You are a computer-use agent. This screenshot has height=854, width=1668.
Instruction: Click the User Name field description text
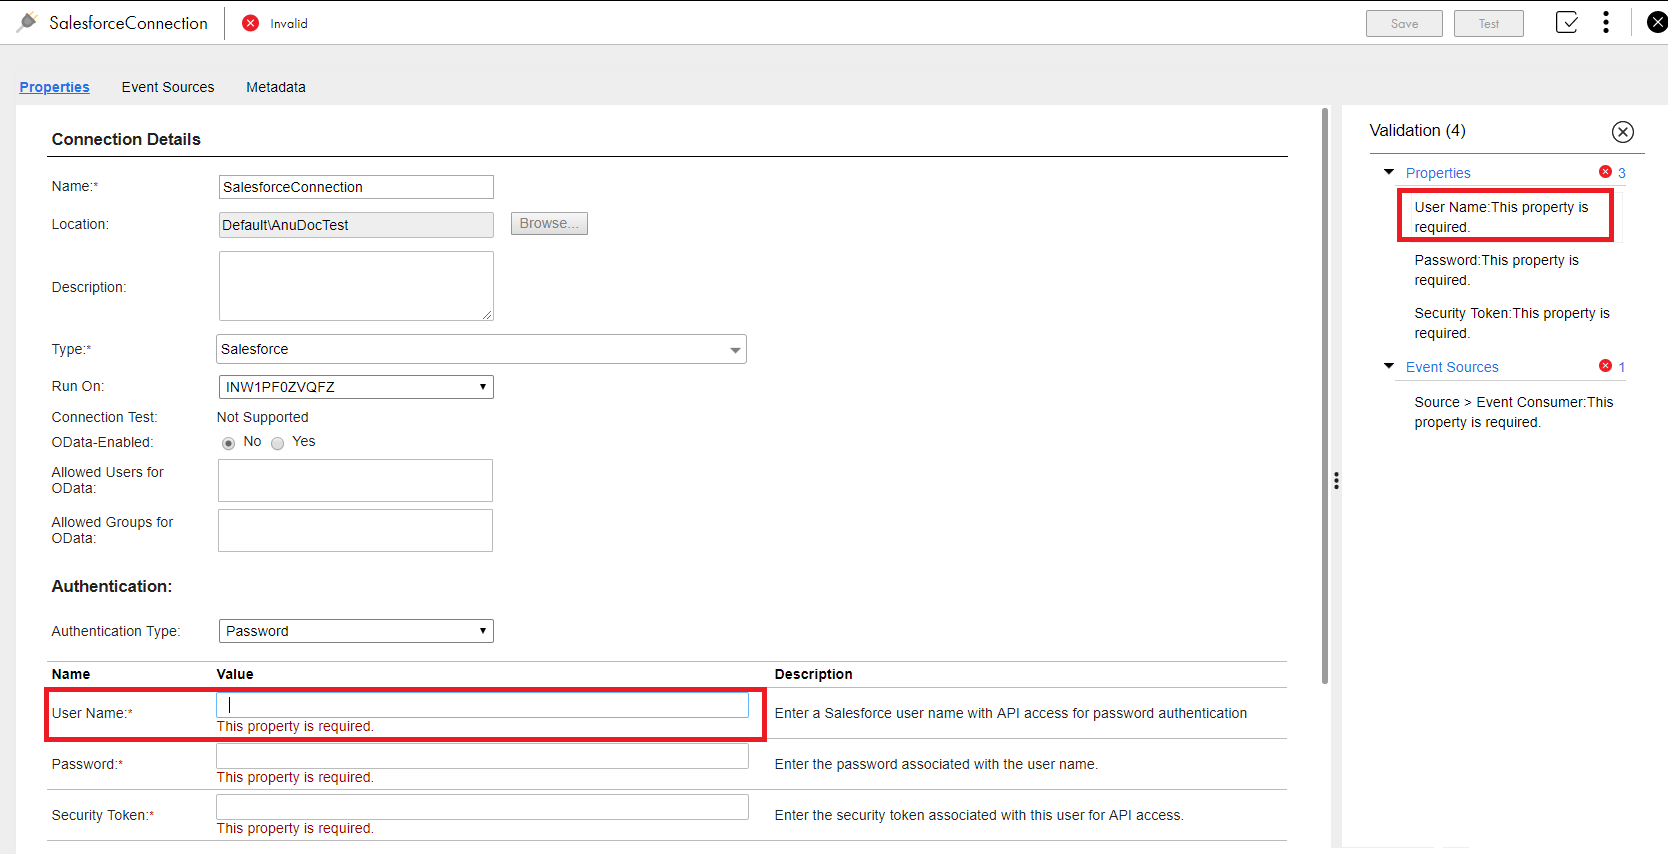pos(1011,713)
